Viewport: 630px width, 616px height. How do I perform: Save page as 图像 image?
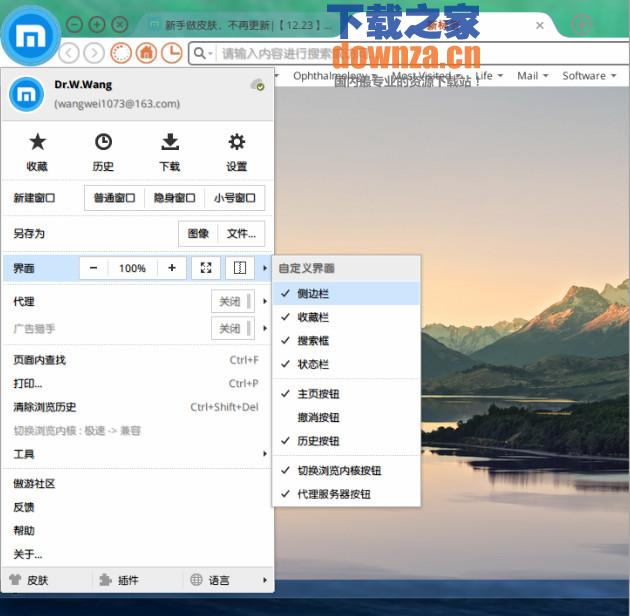[x=198, y=233]
